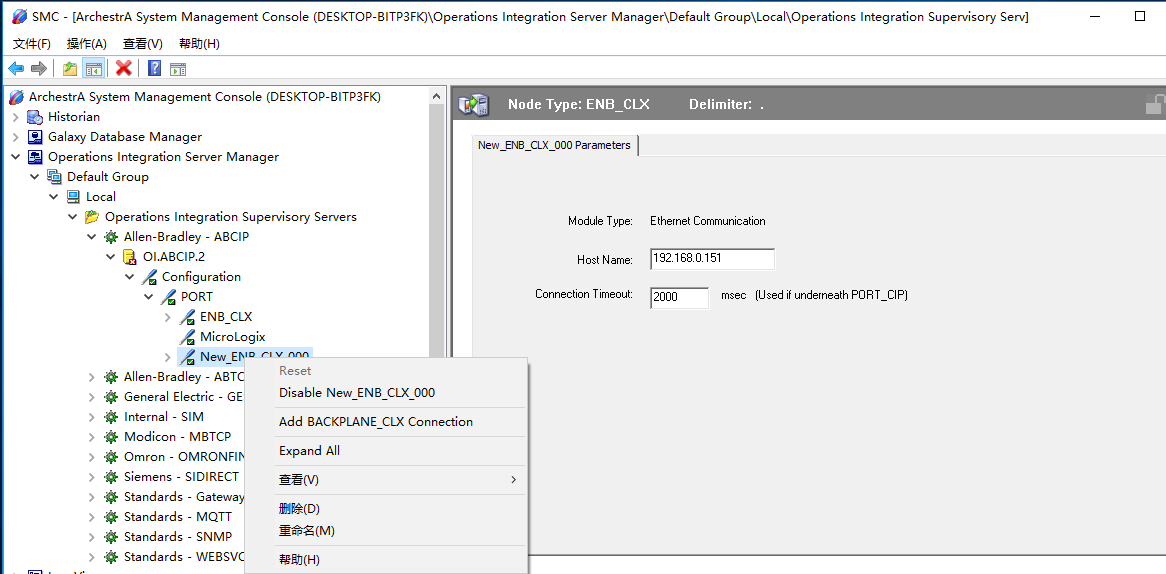The height and width of the screenshot is (574, 1166).
Task: Expand the Siemens - SIDIRECT node
Action: pyautogui.click(x=92, y=477)
